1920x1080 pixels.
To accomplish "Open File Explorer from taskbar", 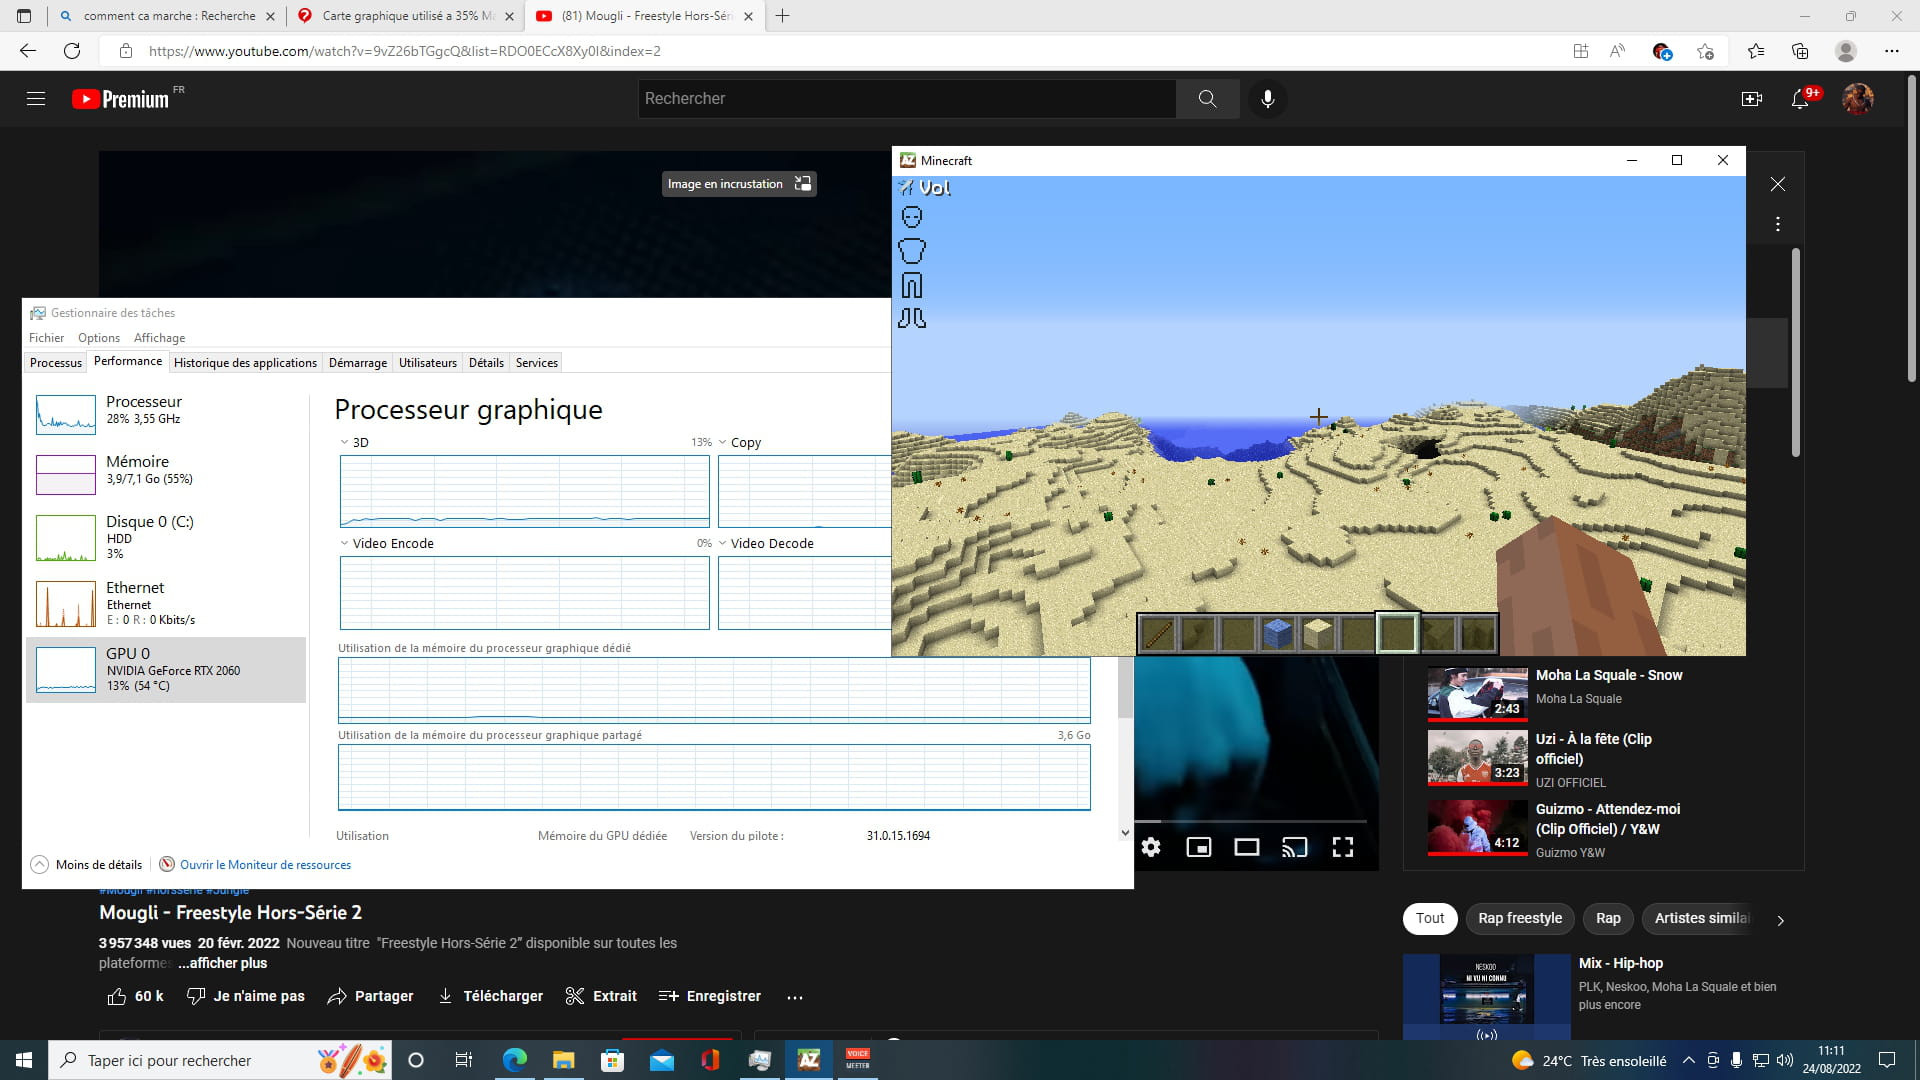I will [x=563, y=1060].
